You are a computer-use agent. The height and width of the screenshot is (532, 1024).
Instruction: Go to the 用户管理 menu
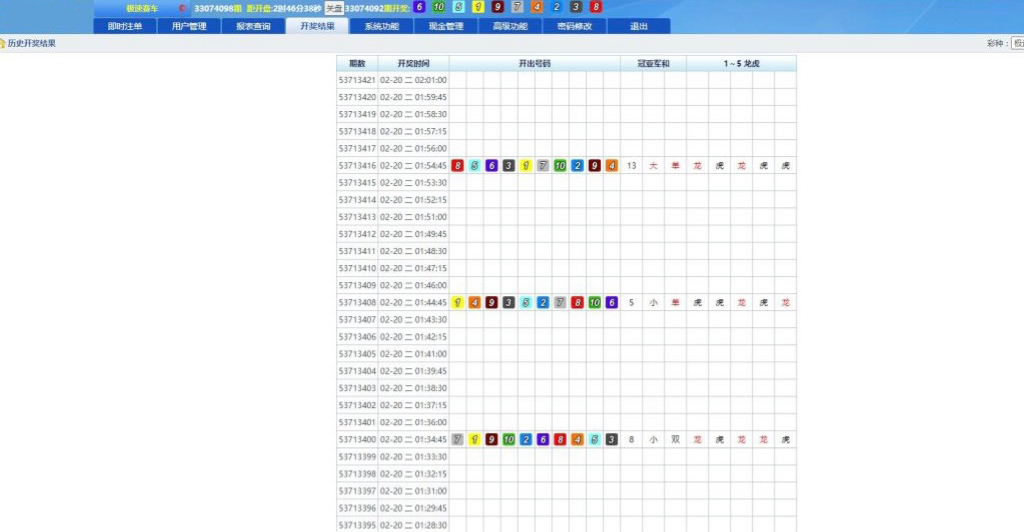pyautogui.click(x=189, y=26)
